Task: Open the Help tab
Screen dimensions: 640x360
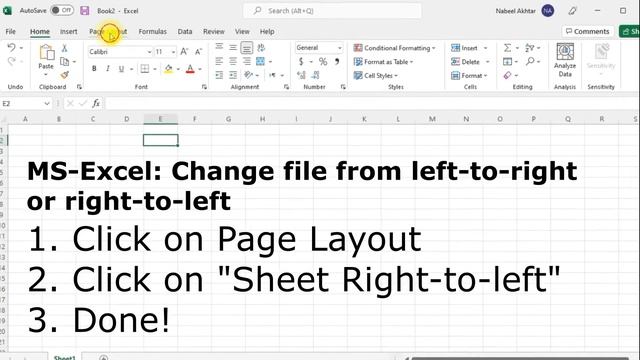Action: (x=267, y=31)
